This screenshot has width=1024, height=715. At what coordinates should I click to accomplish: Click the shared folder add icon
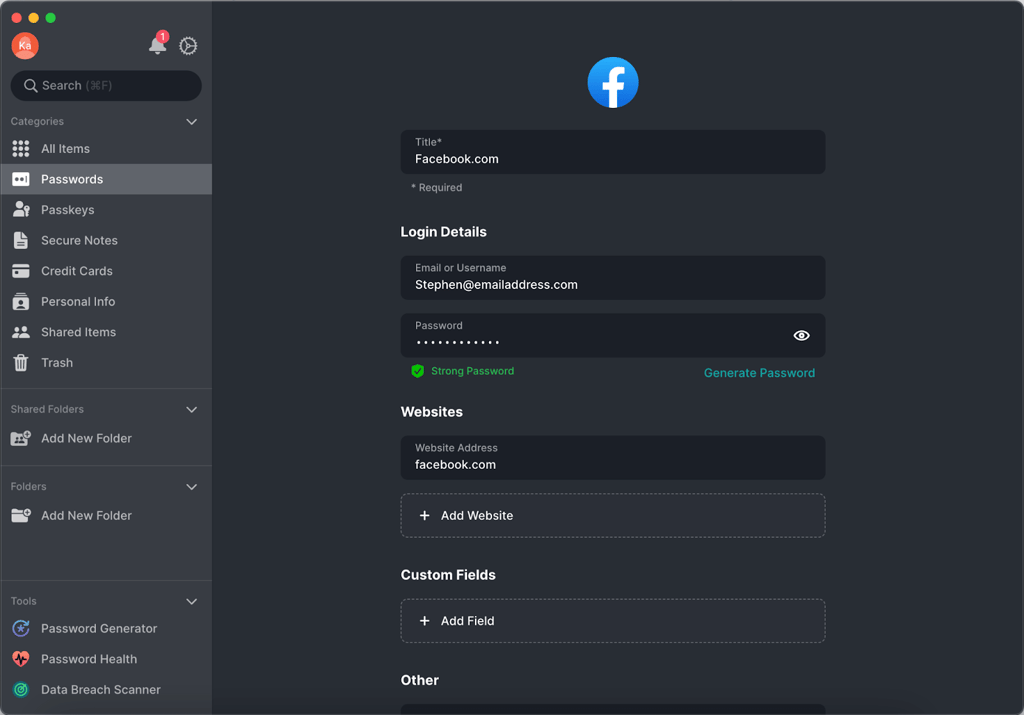[x=21, y=438]
